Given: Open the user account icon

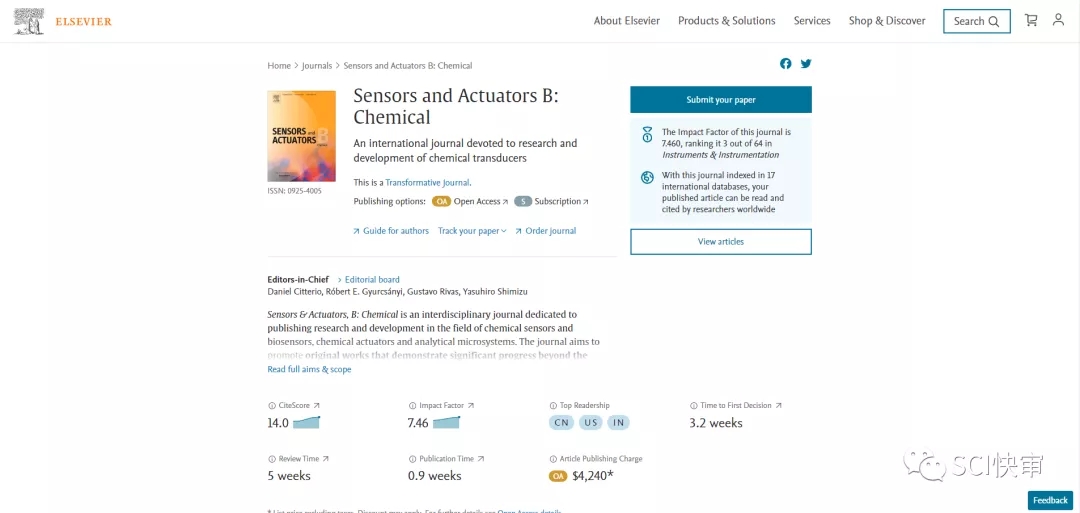Looking at the screenshot, I should [x=1058, y=20].
